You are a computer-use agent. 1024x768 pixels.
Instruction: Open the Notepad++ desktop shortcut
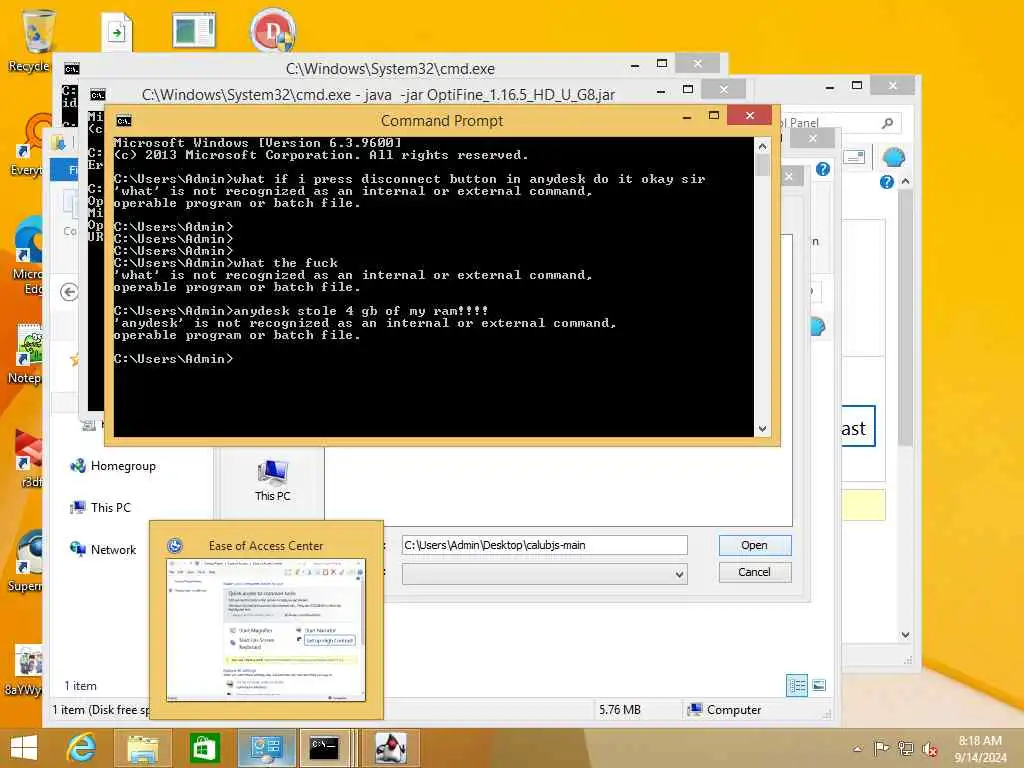[27, 353]
